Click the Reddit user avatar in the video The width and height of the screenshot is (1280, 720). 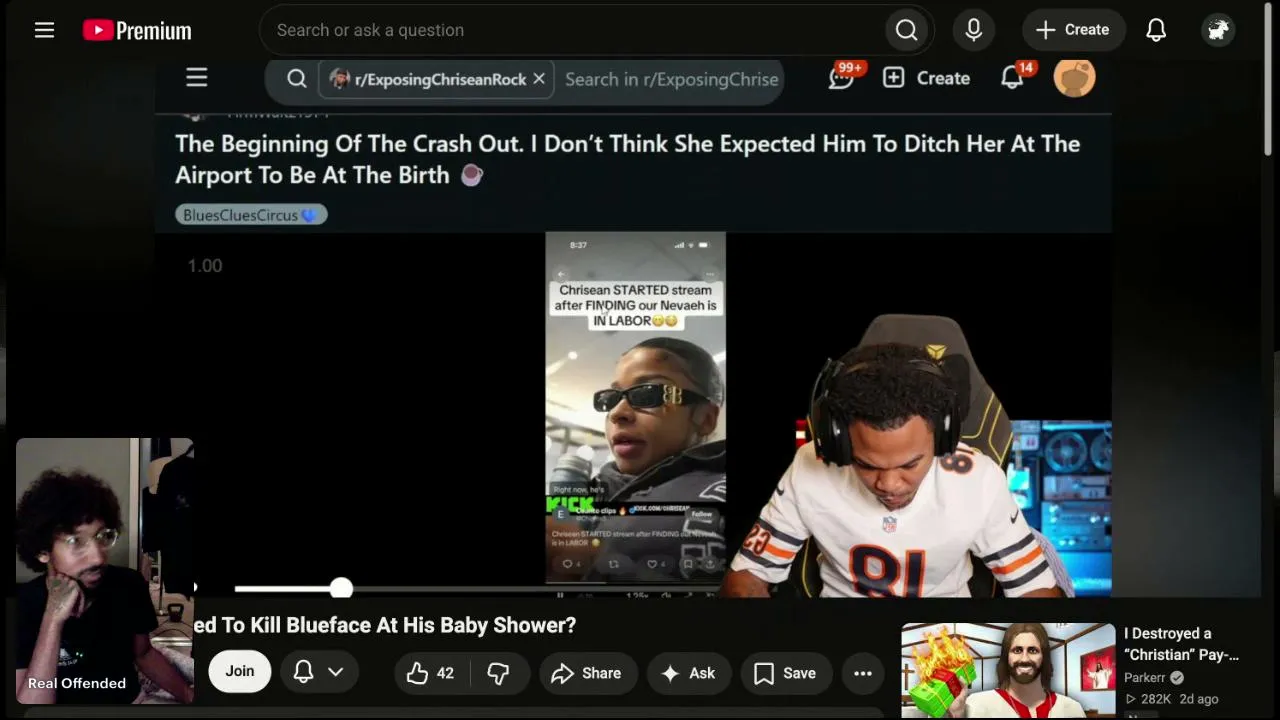click(x=1075, y=77)
